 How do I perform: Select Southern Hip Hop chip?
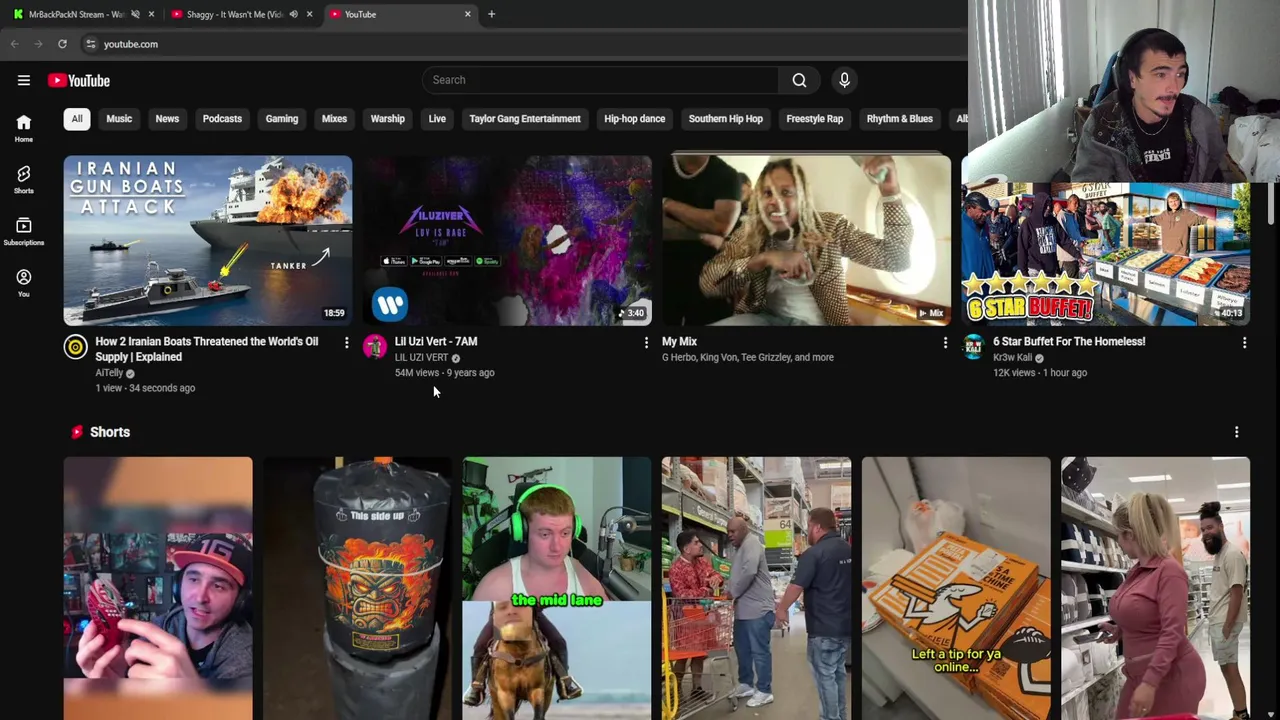click(726, 119)
